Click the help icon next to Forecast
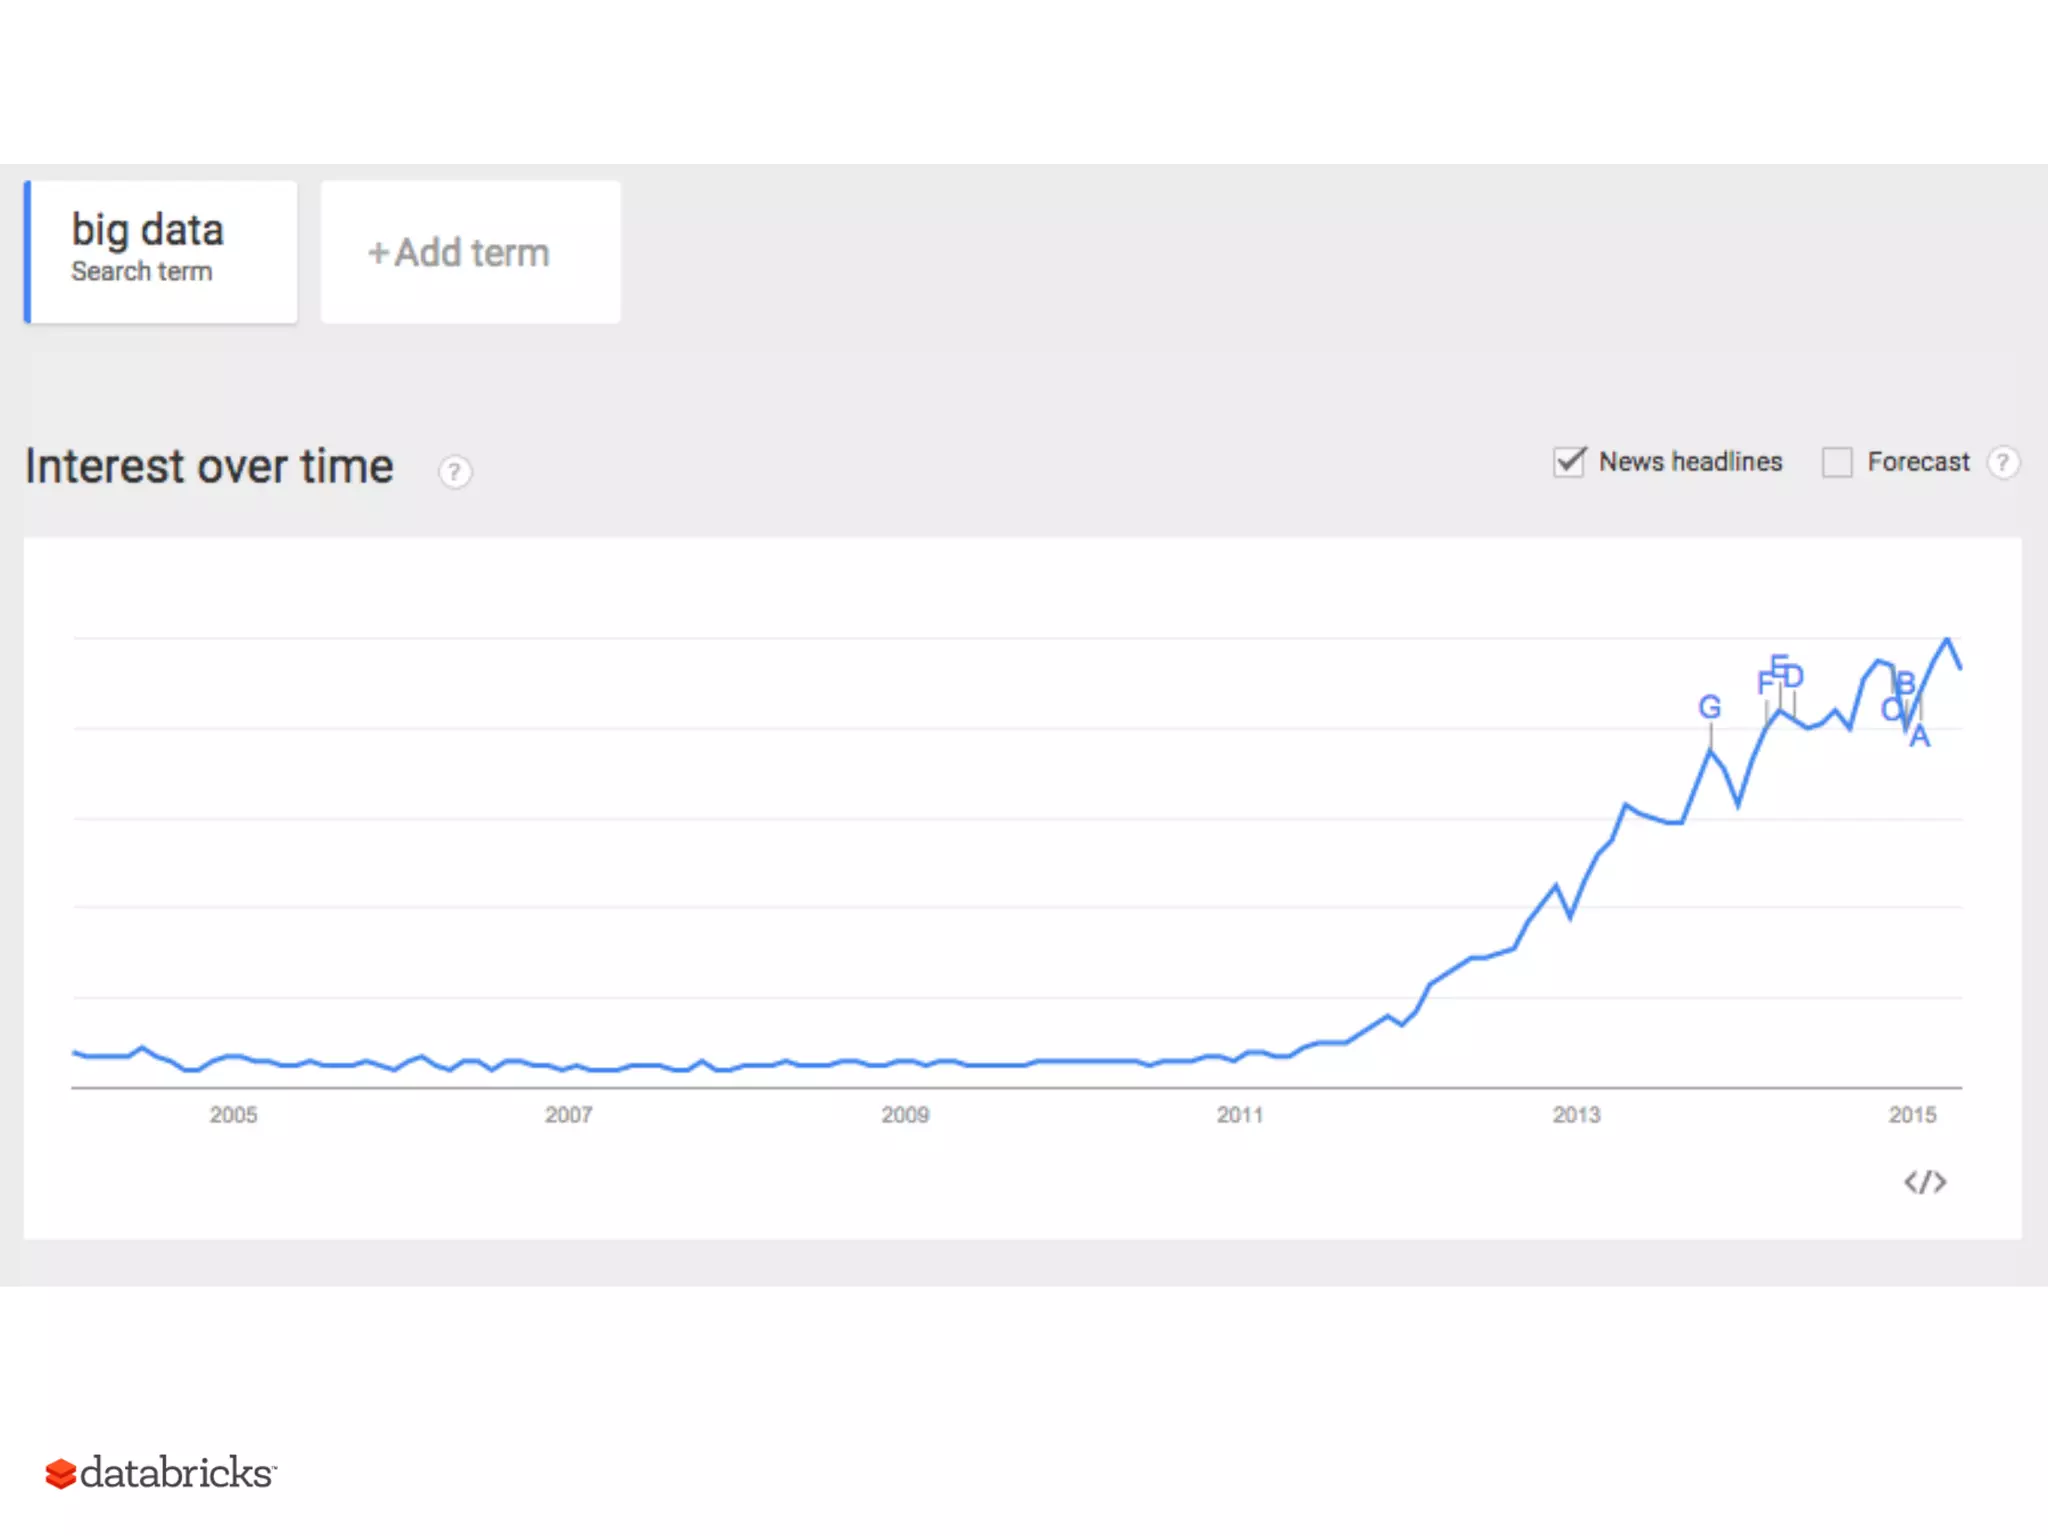This screenshot has height=1536, width=2048. pyautogui.click(x=2002, y=462)
